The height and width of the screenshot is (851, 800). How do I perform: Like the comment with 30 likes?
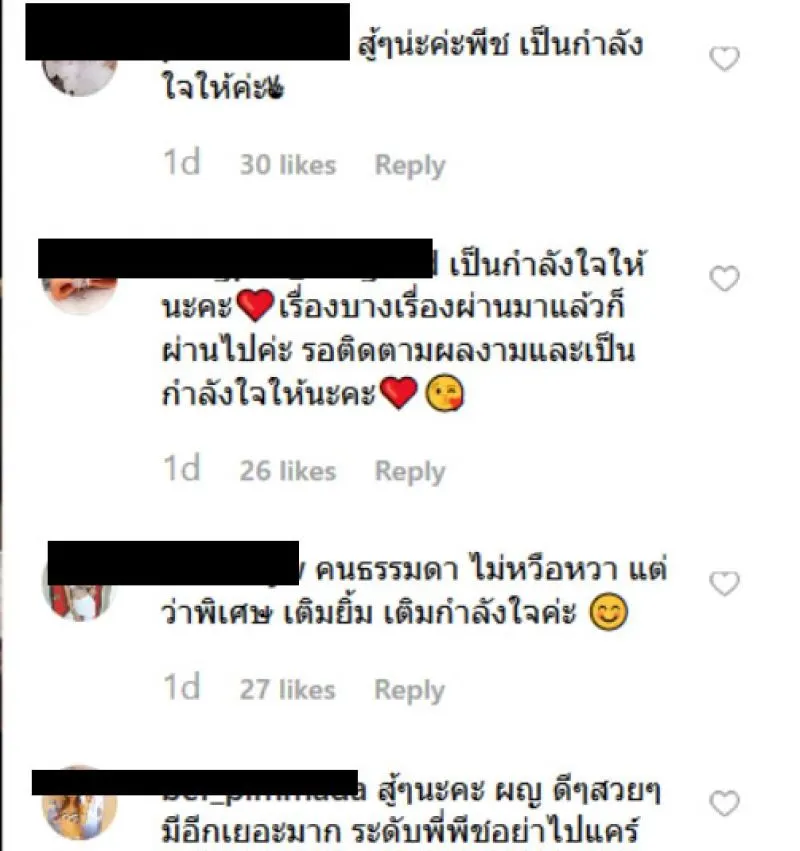pos(725,59)
